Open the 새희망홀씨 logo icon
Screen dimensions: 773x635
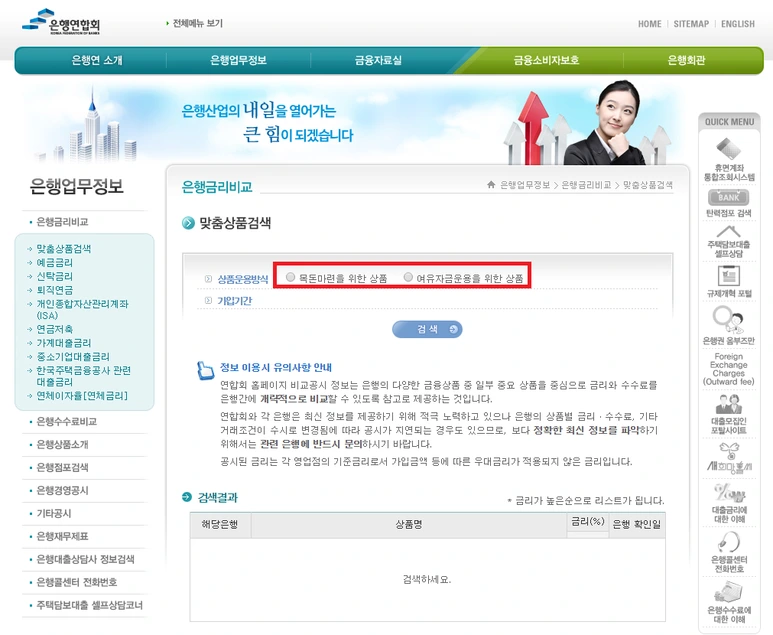[729, 459]
